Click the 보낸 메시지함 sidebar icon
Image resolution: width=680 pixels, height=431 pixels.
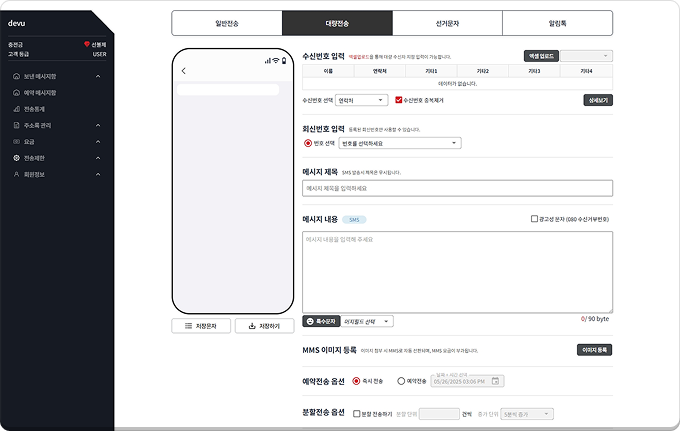pos(16,76)
